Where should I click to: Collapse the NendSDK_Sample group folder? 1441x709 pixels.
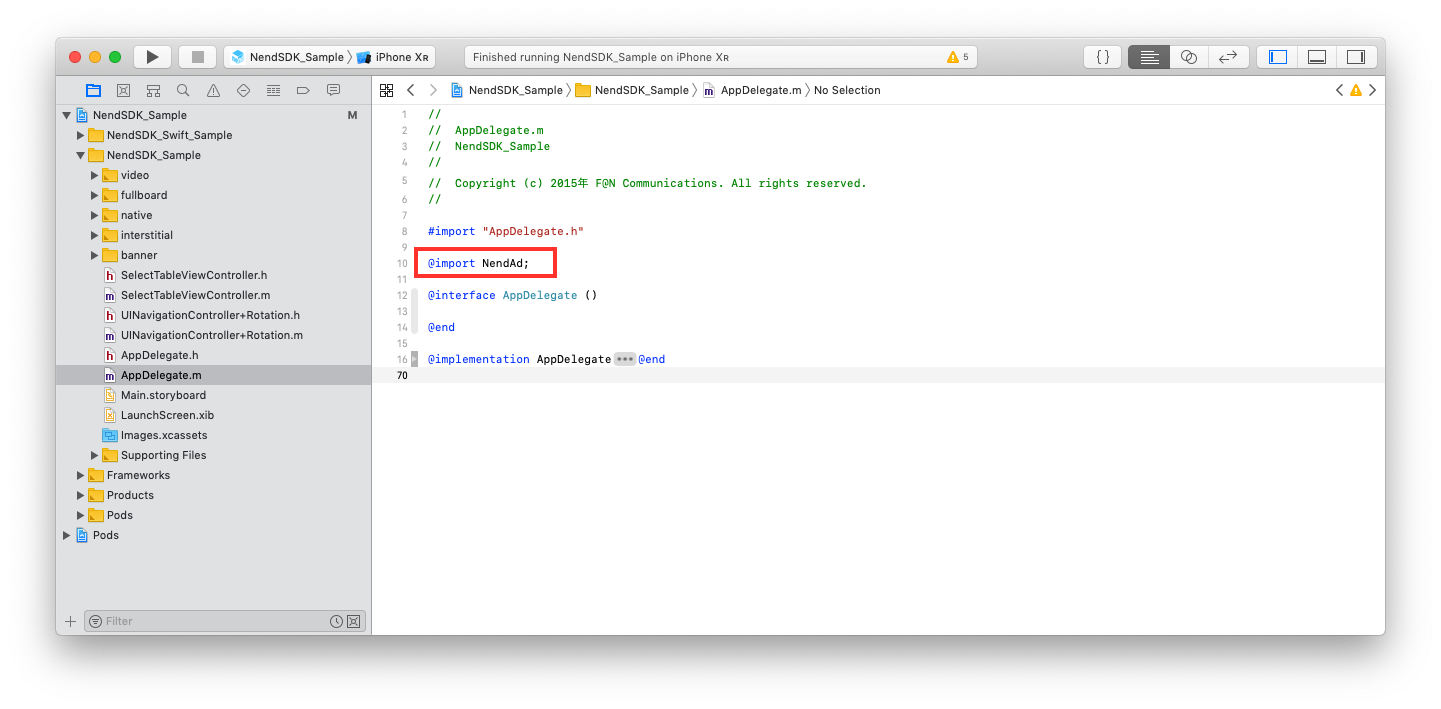pos(81,155)
